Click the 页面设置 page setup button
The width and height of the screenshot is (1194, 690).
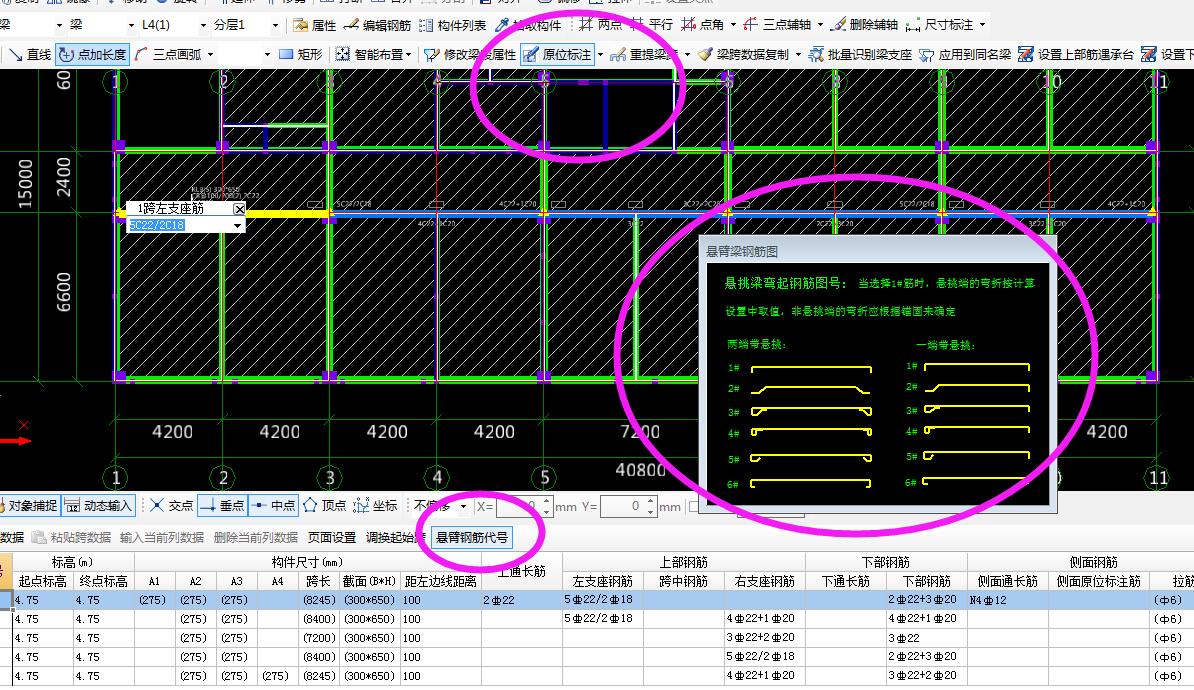pos(331,538)
